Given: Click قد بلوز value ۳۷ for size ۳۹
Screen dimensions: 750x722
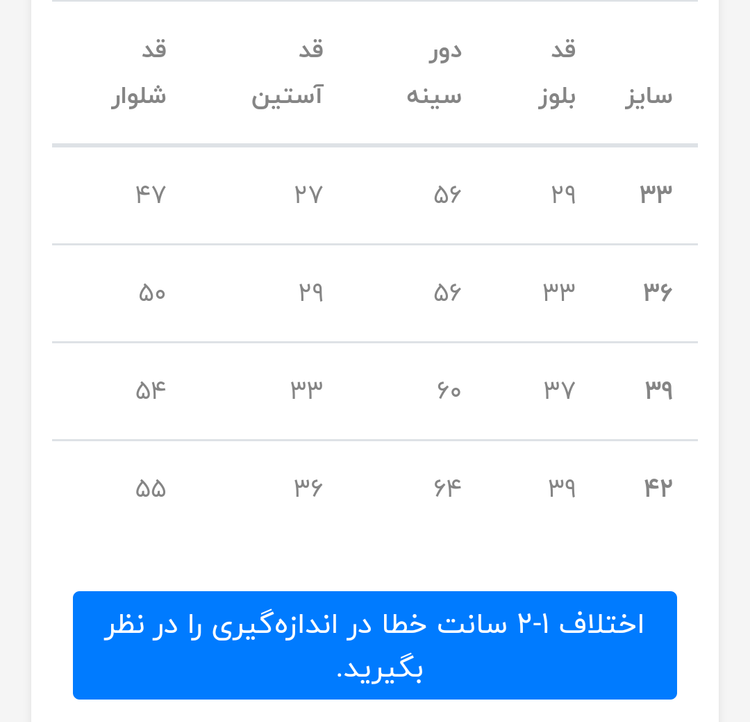Looking at the screenshot, I should click(559, 389).
